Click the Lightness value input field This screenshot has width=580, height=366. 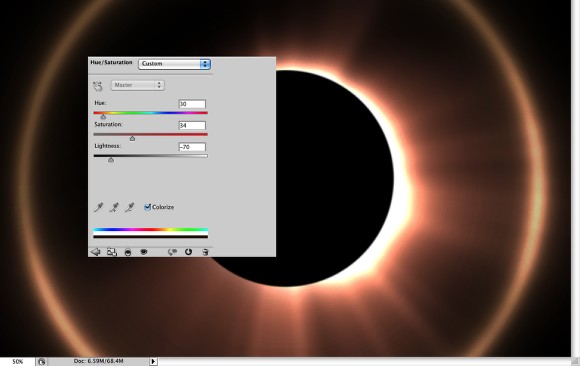[192, 147]
